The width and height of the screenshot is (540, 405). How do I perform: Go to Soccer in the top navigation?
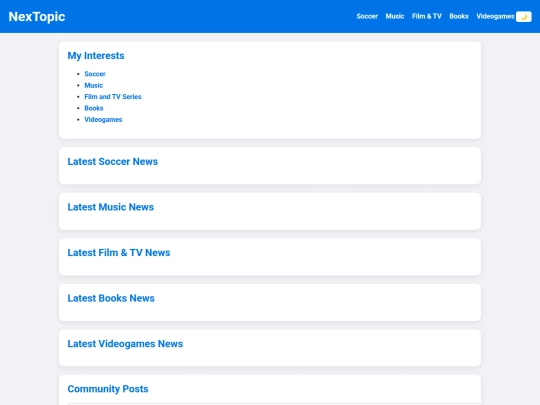(x=367, y=16)
